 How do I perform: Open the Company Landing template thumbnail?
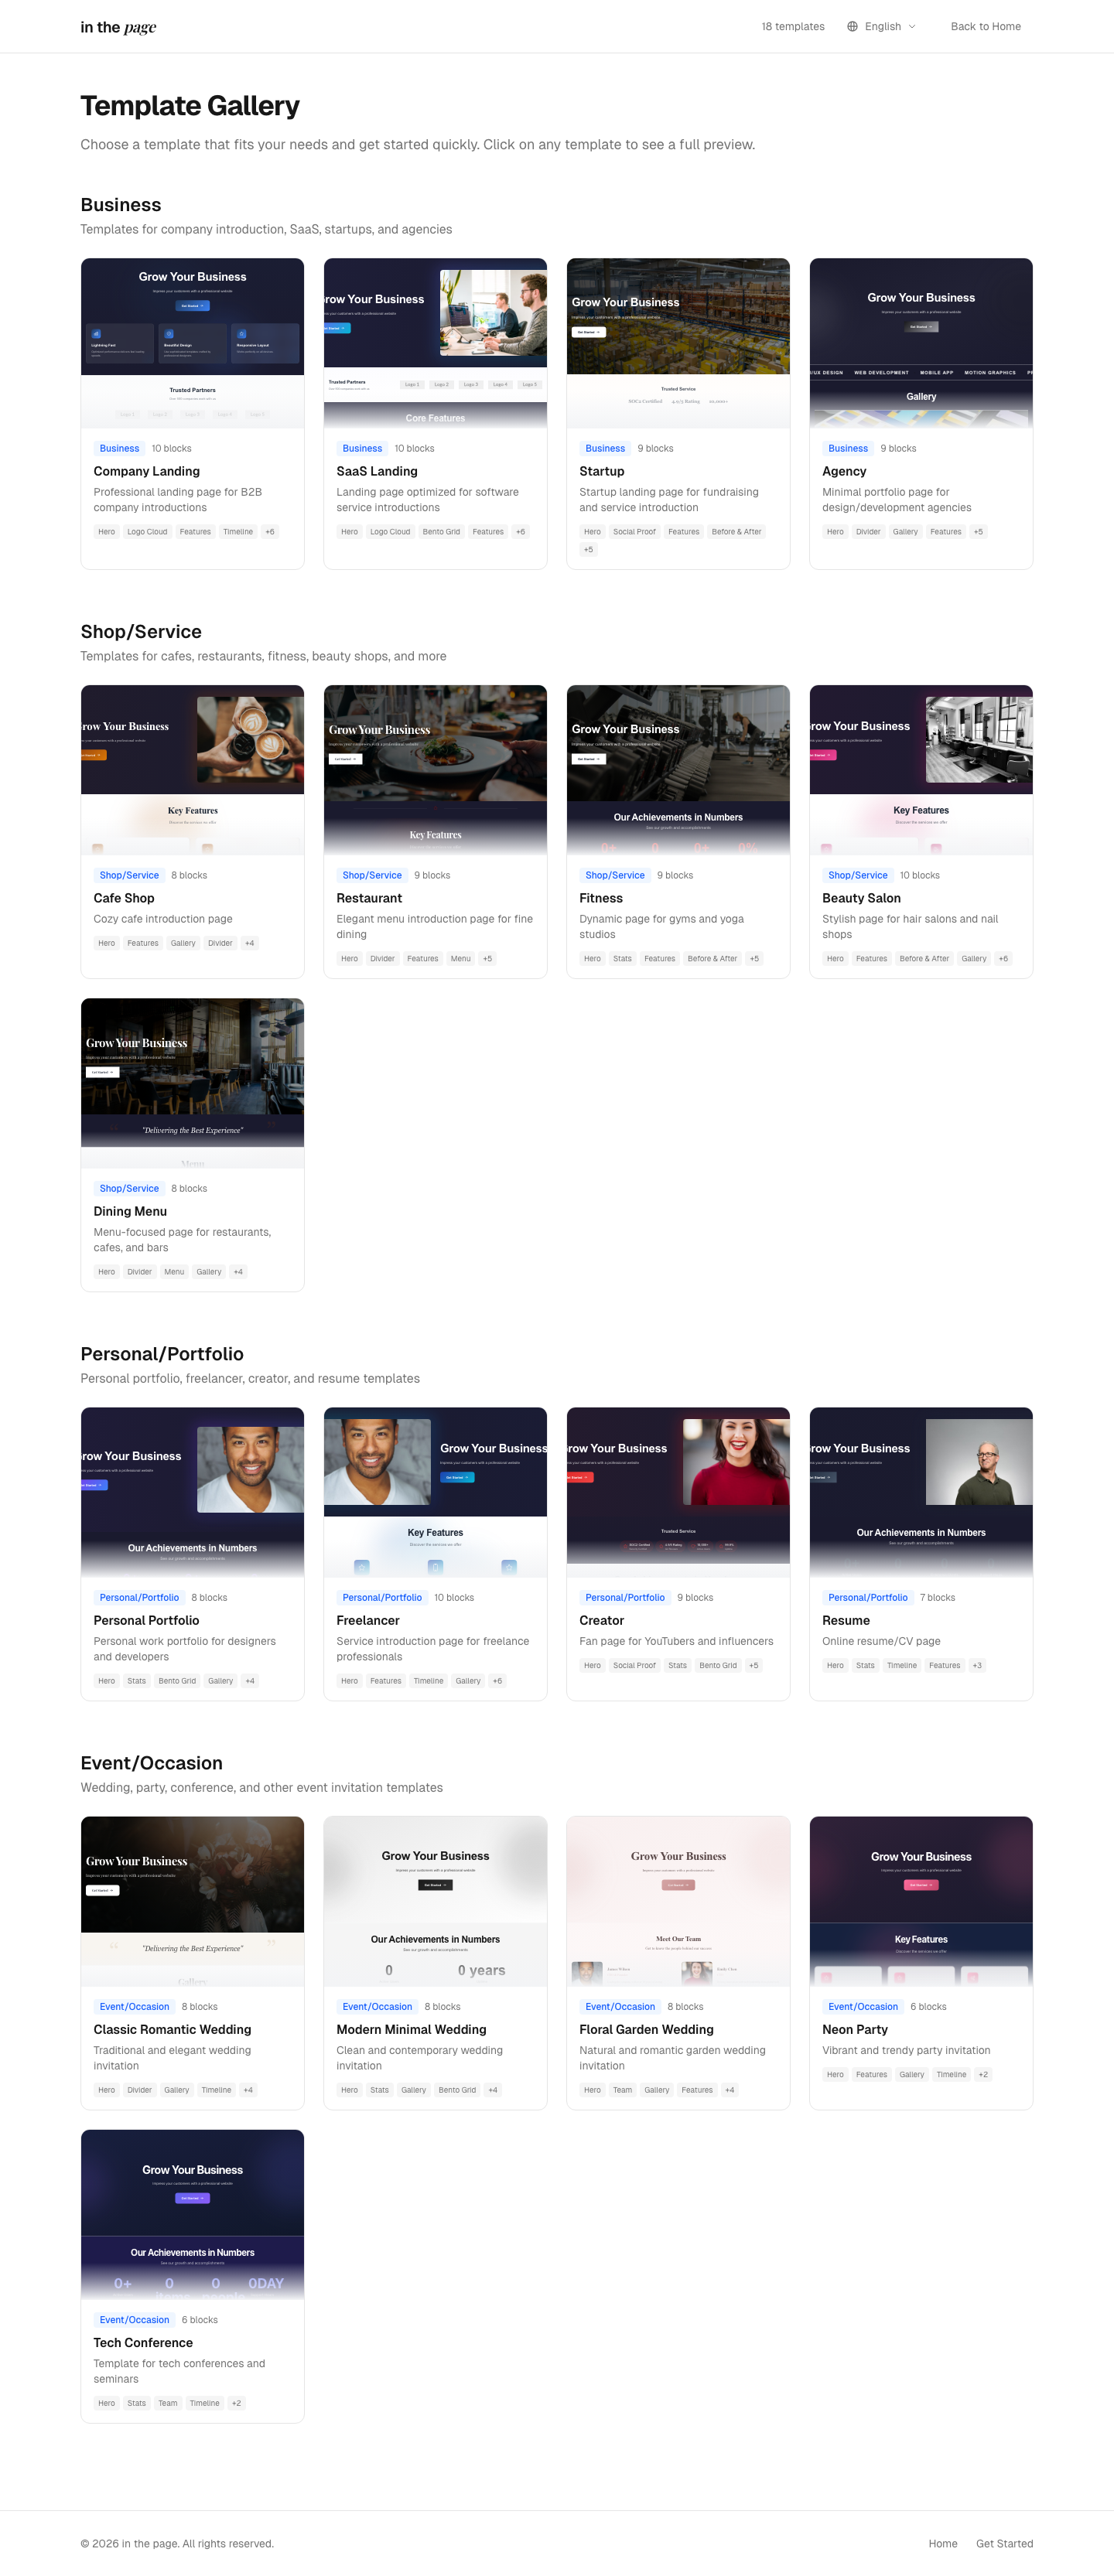192,343
